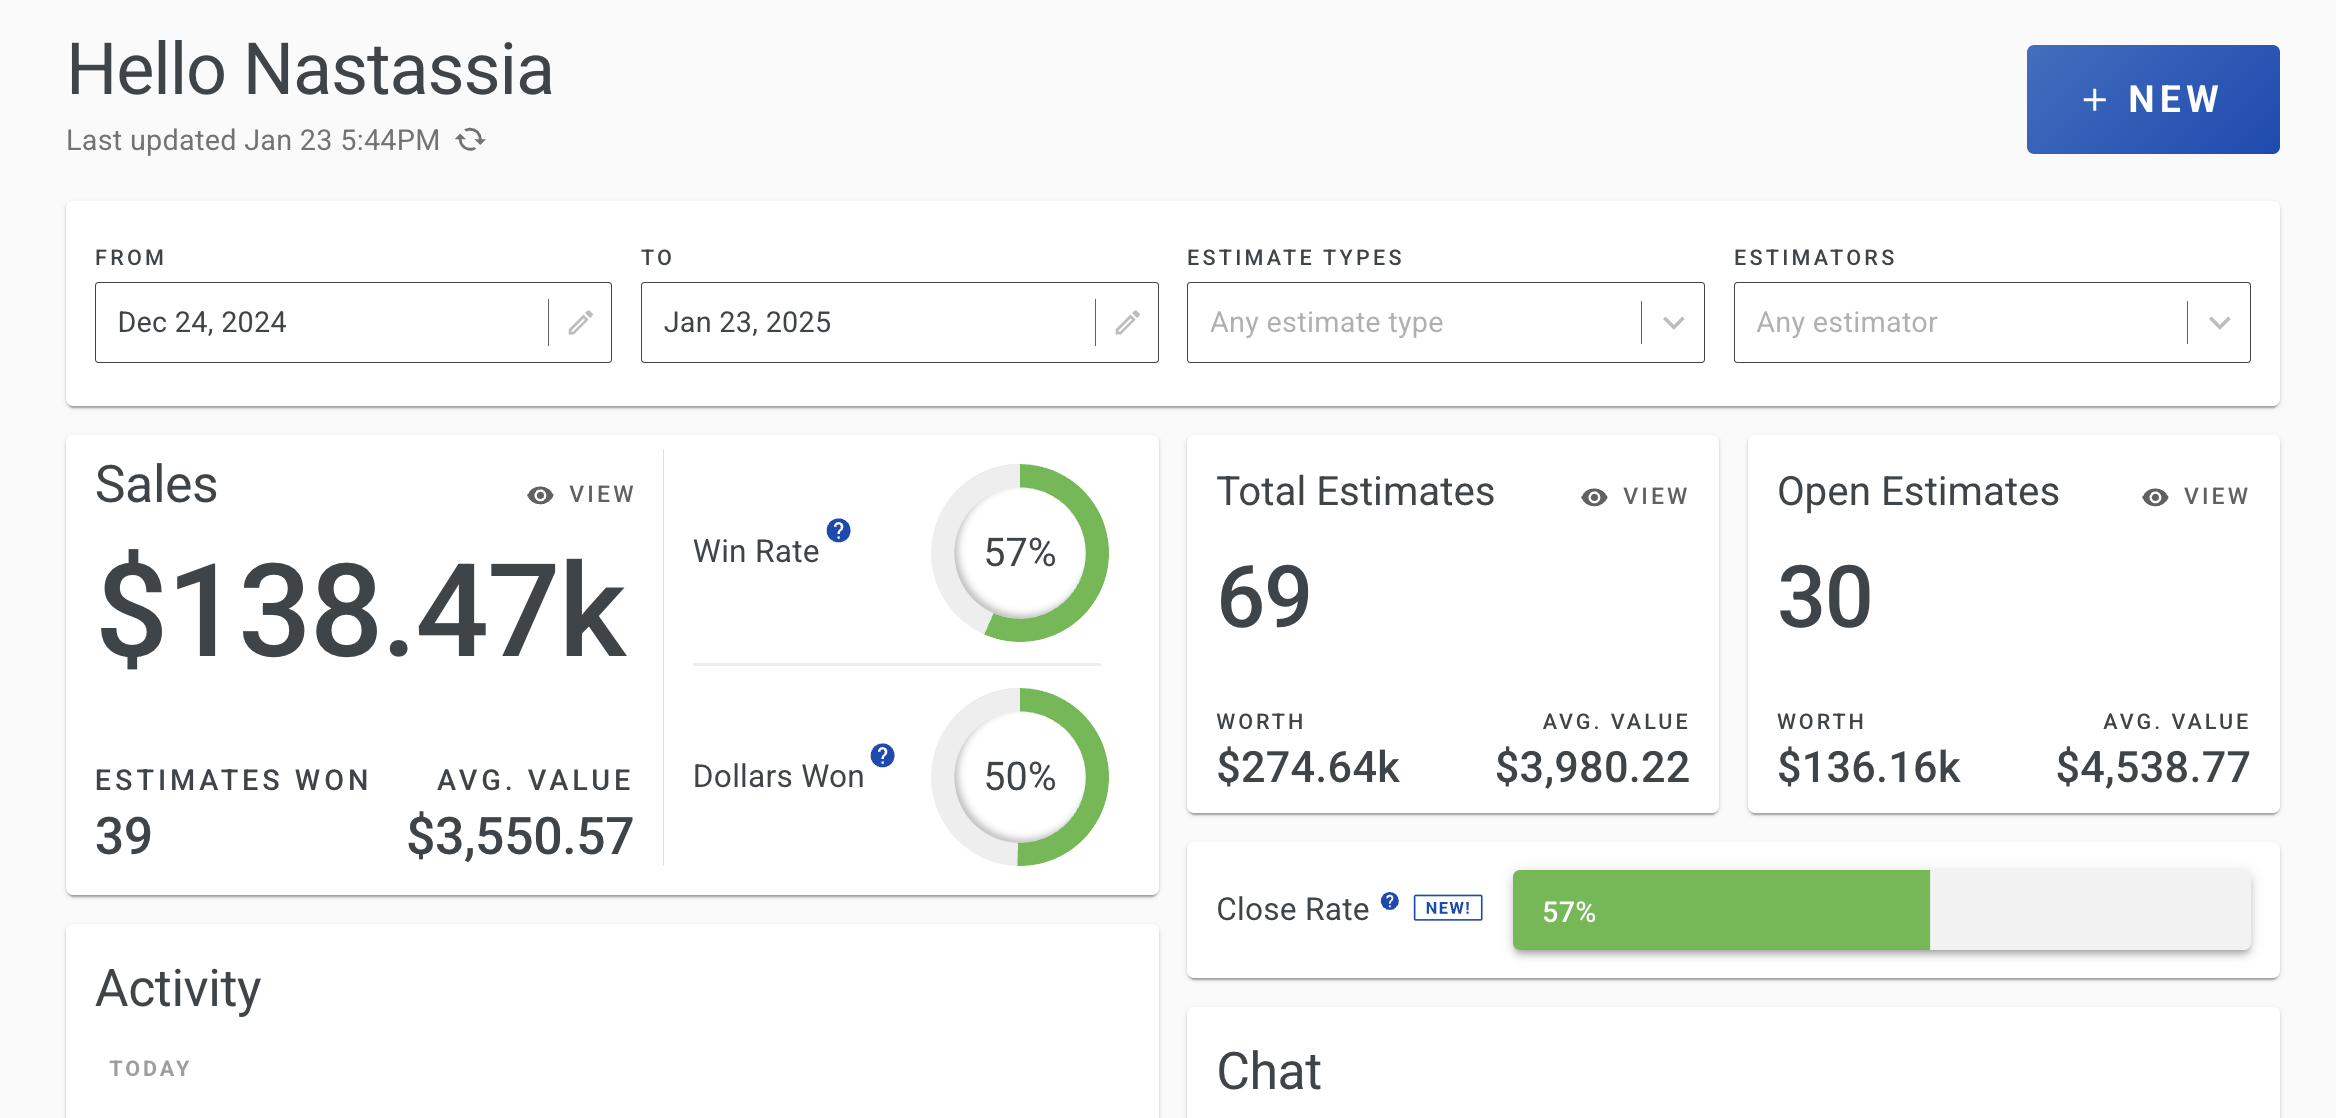Click Total Estimates avg value $3,980.22
Screen dimensions: 2336x1118
point(1593,767)
